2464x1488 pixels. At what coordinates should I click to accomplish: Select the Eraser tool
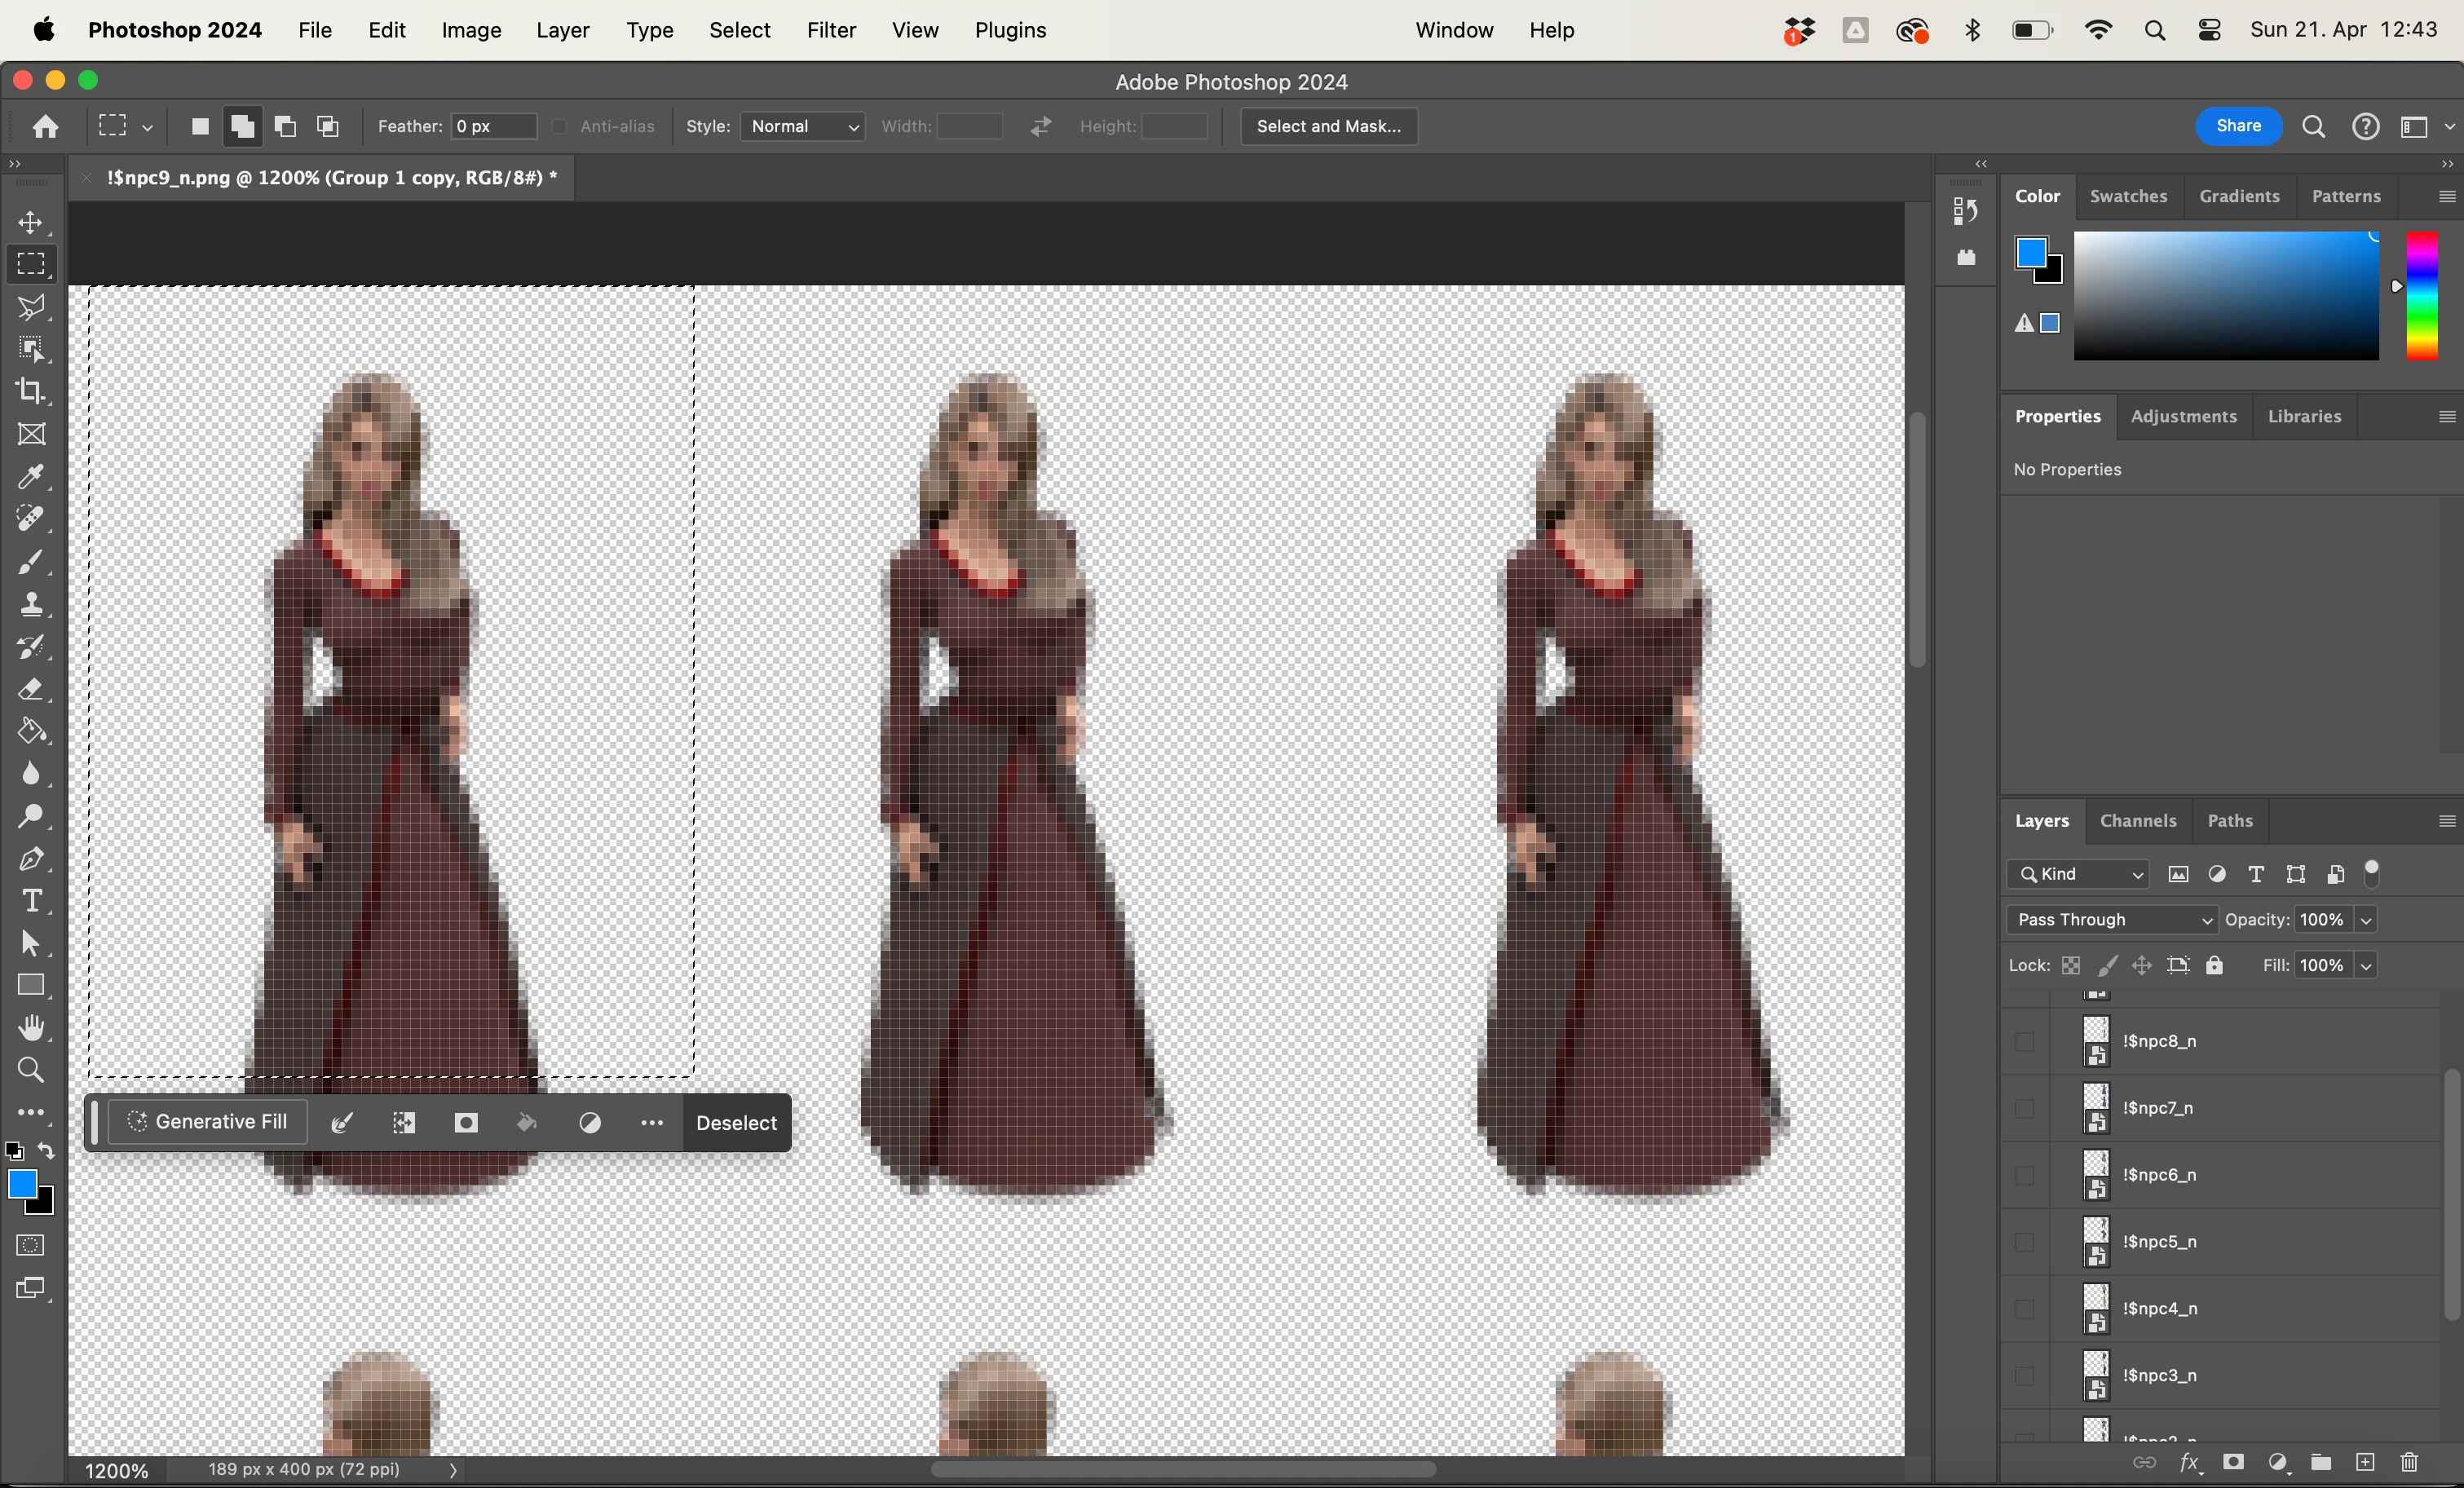point(31,689)
